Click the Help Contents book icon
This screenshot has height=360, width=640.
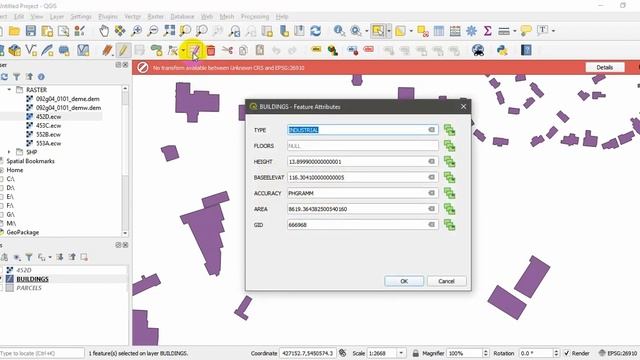pos(527,50)
